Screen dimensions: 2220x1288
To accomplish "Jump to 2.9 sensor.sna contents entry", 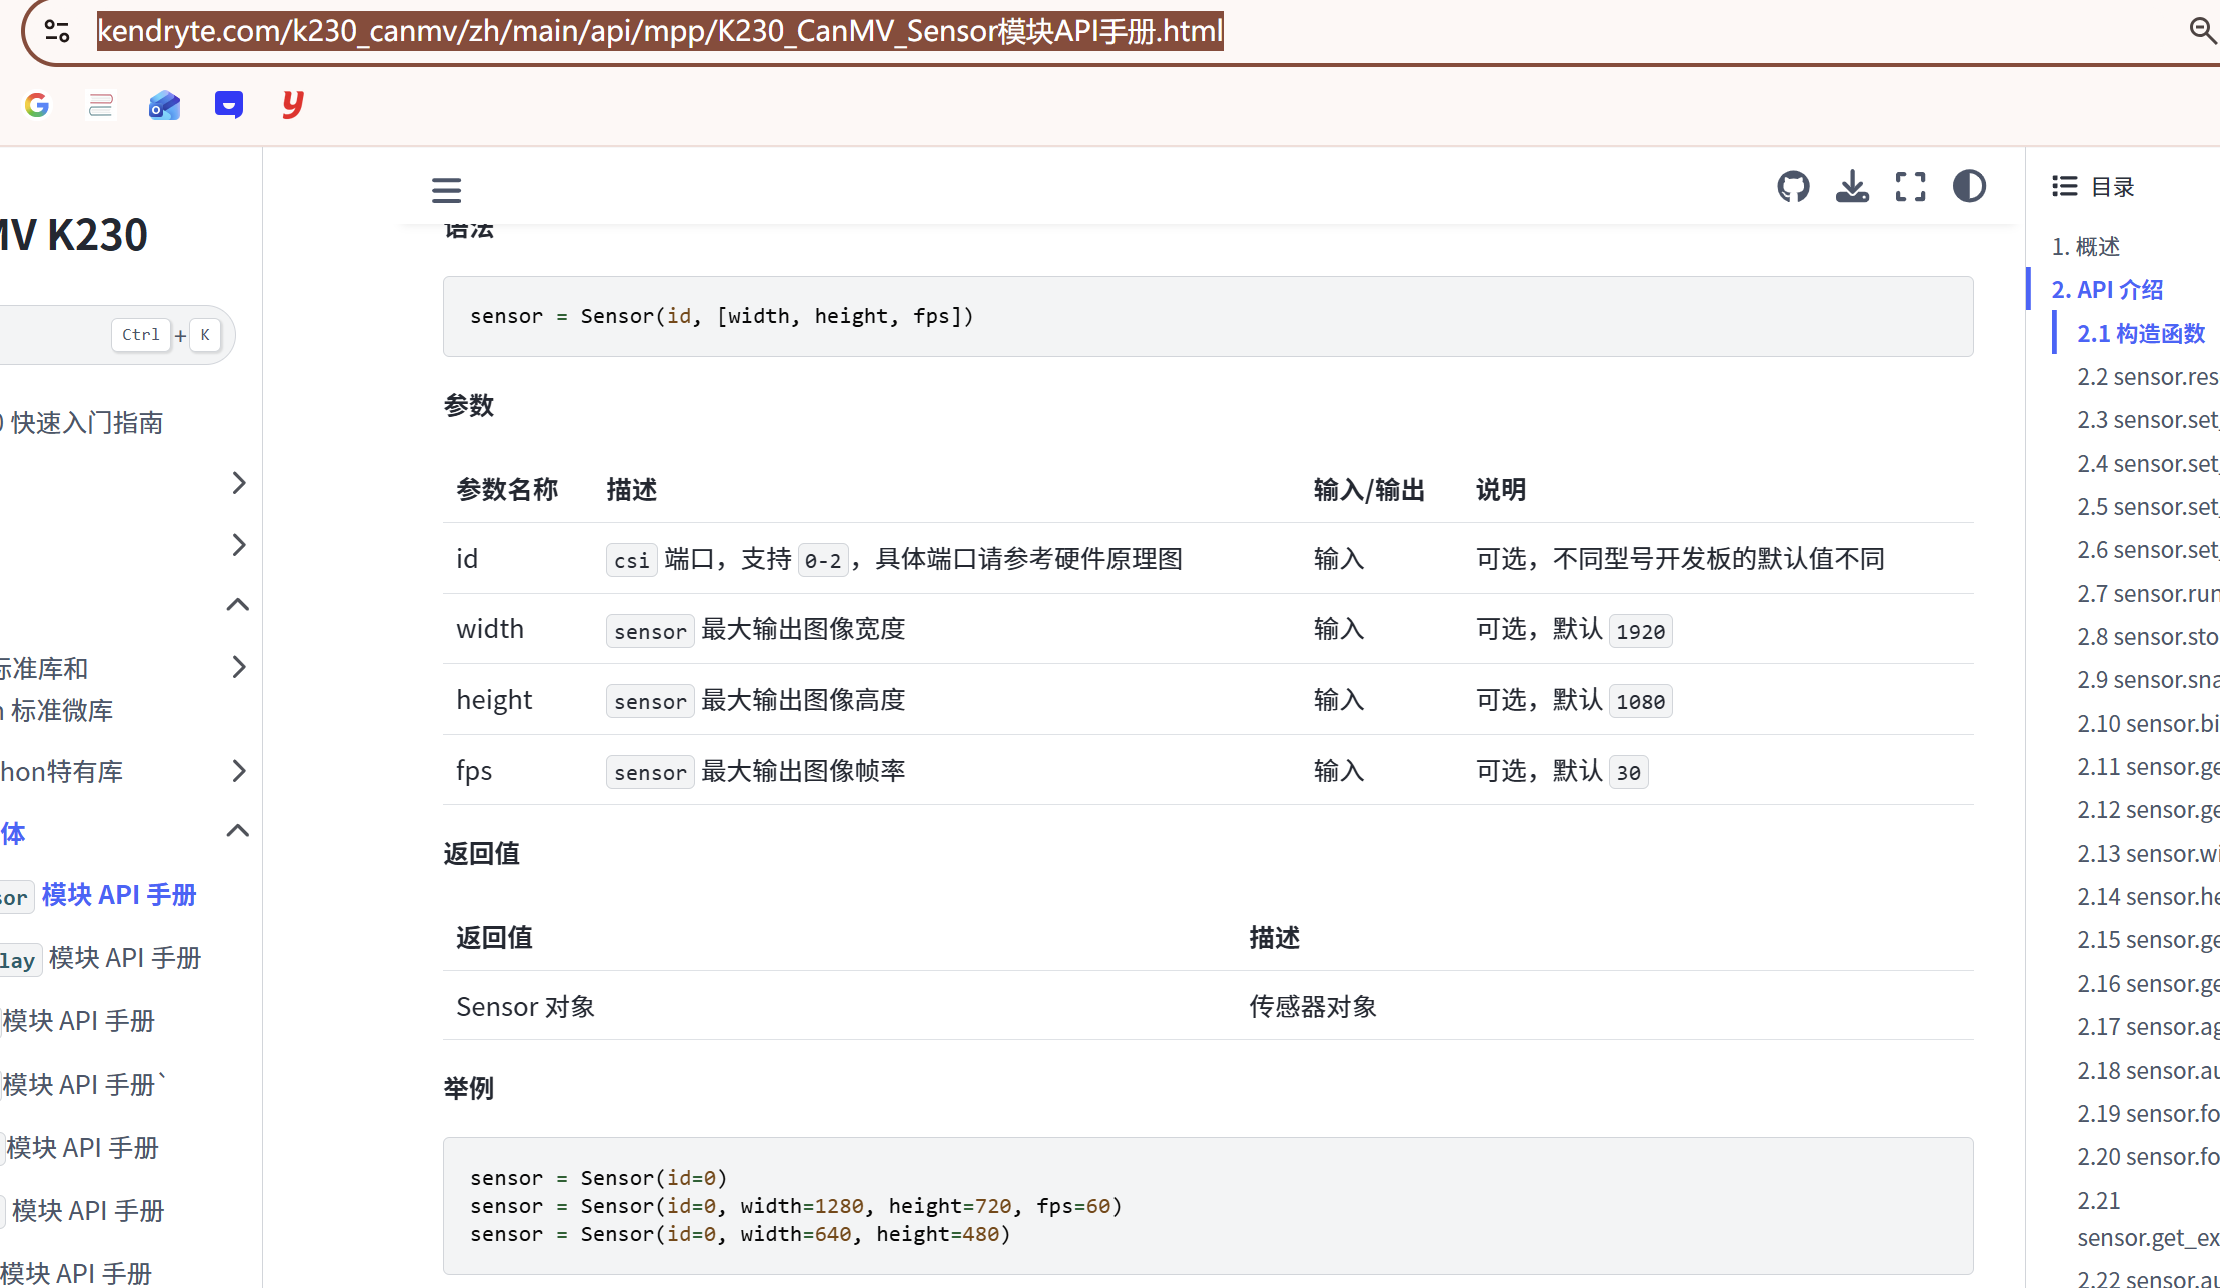I will click(2148, 680).
